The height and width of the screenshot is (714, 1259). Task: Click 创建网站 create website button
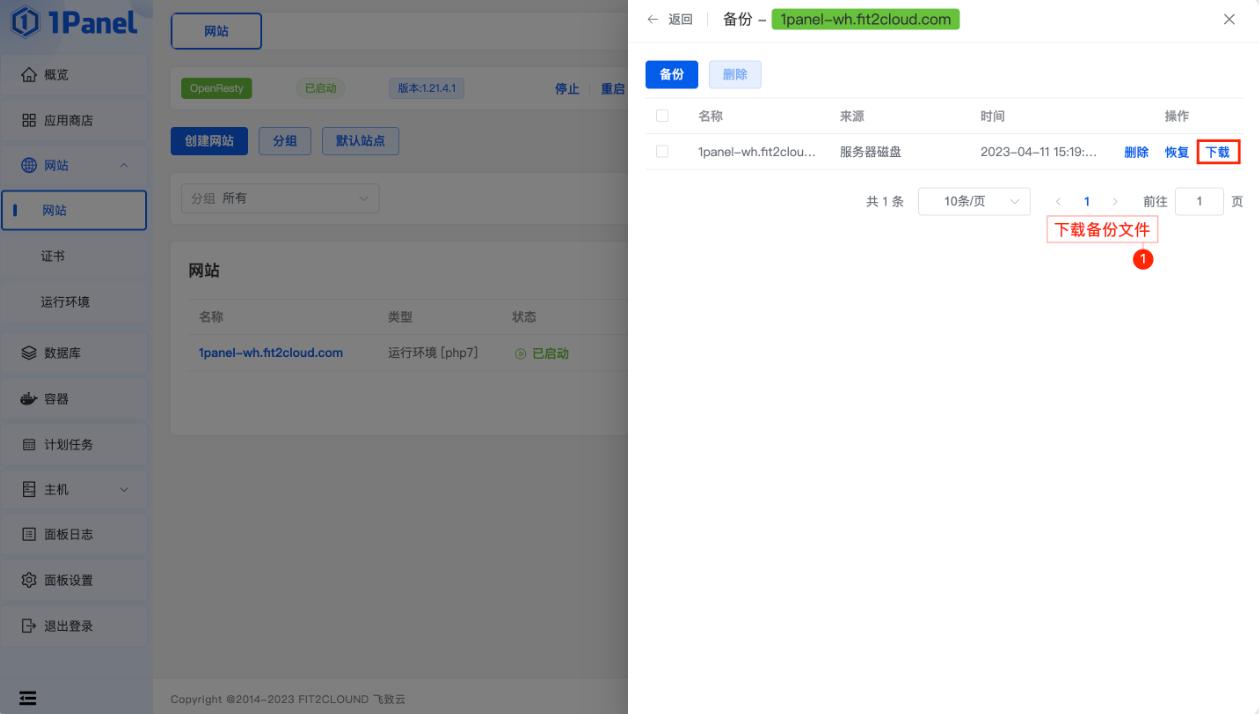[x=209, y=141]
